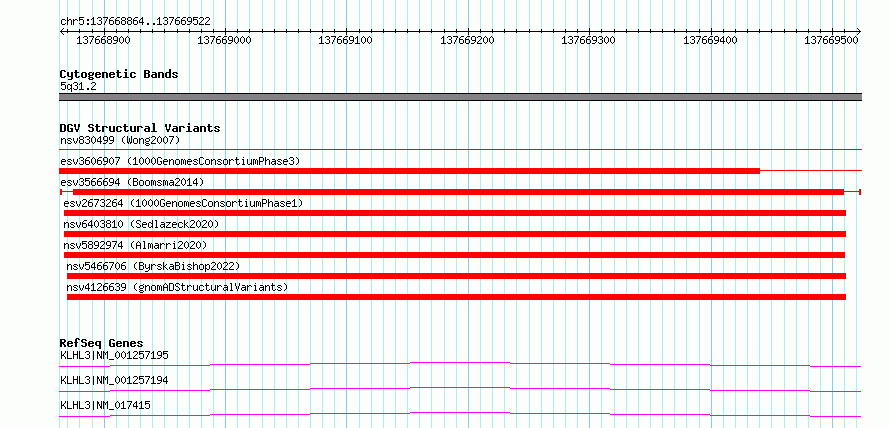Click the red bar for esv3606907
This screenshot has height=428, width=890.
click(409, 171)
